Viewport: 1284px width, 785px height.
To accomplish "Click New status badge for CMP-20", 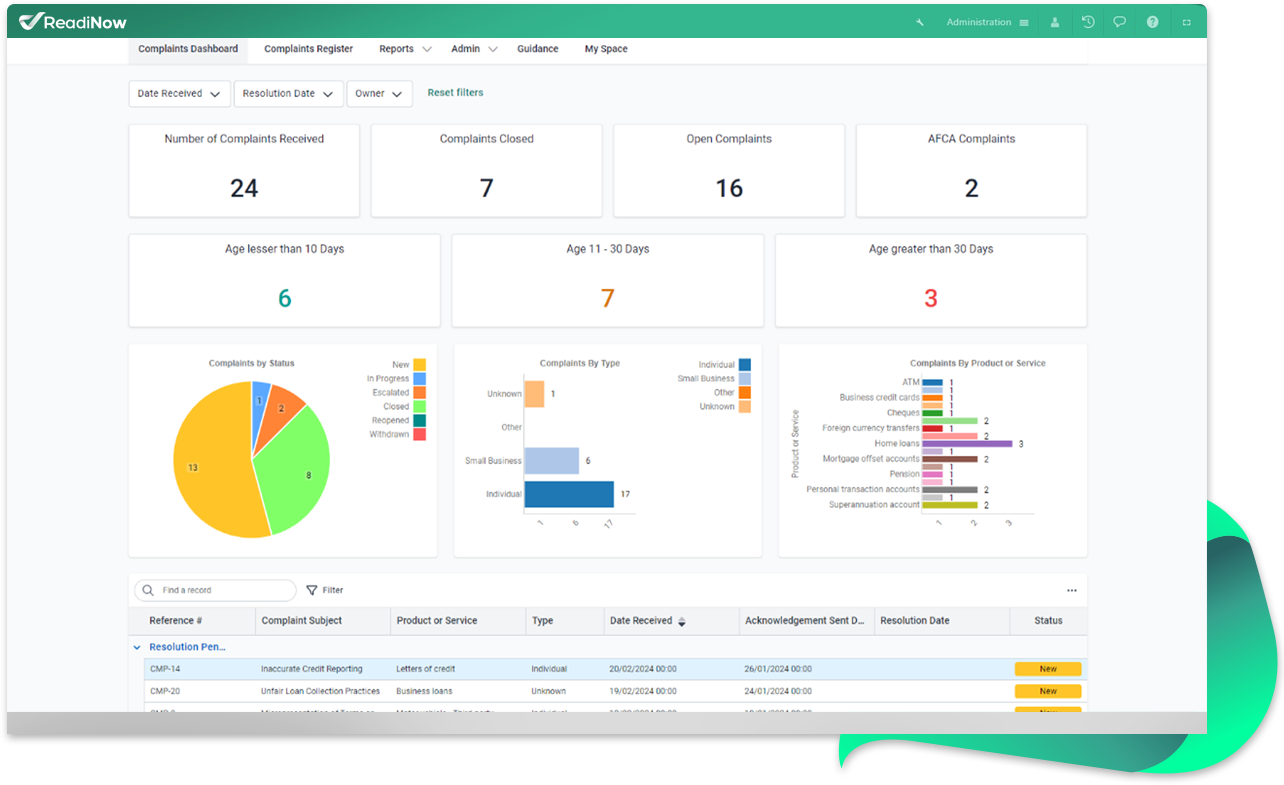I will [x=1048, y=691].
